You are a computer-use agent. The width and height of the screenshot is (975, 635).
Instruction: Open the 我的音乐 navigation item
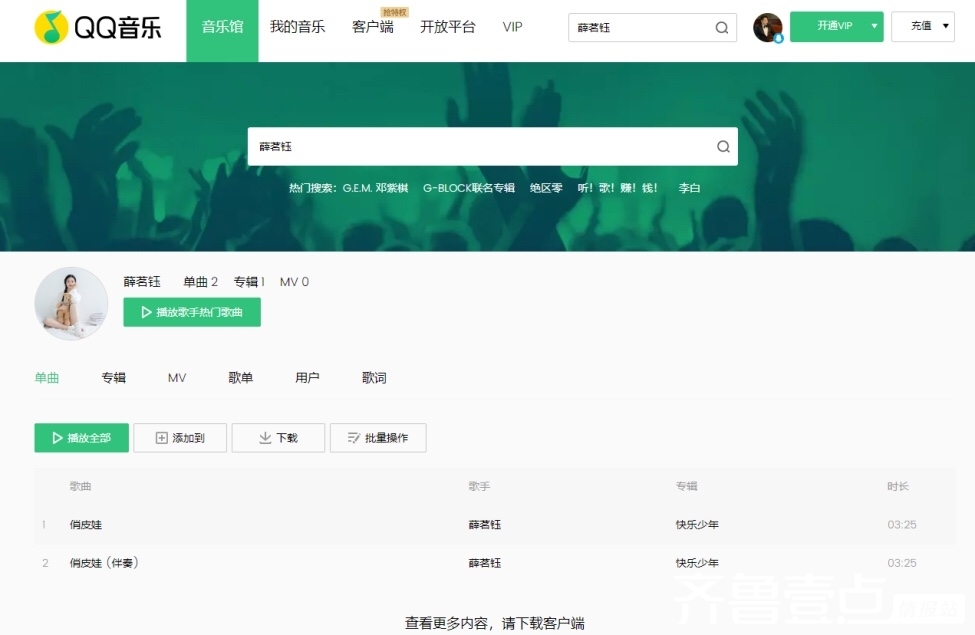click(x=297, y=27)
